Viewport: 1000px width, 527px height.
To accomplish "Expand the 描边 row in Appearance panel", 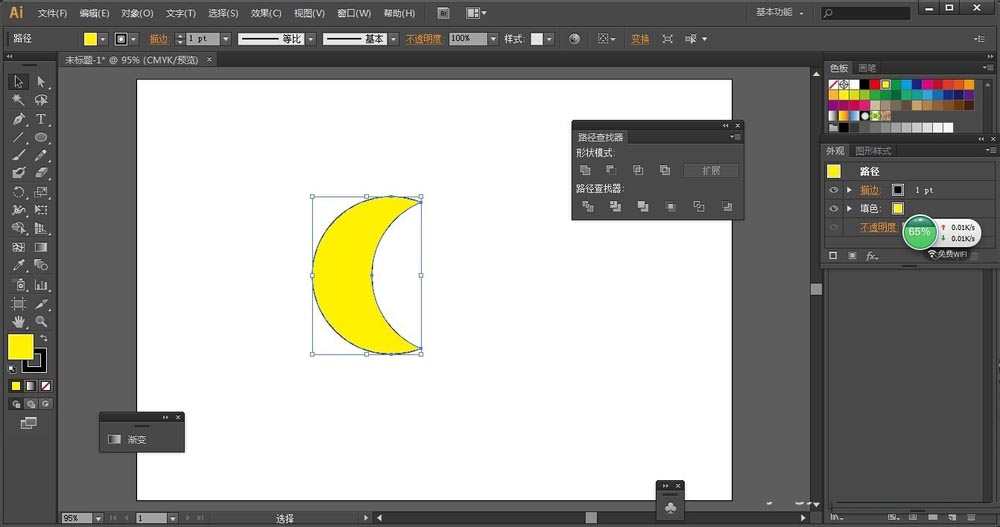I will pyautogui.click(x=849, y=190).
